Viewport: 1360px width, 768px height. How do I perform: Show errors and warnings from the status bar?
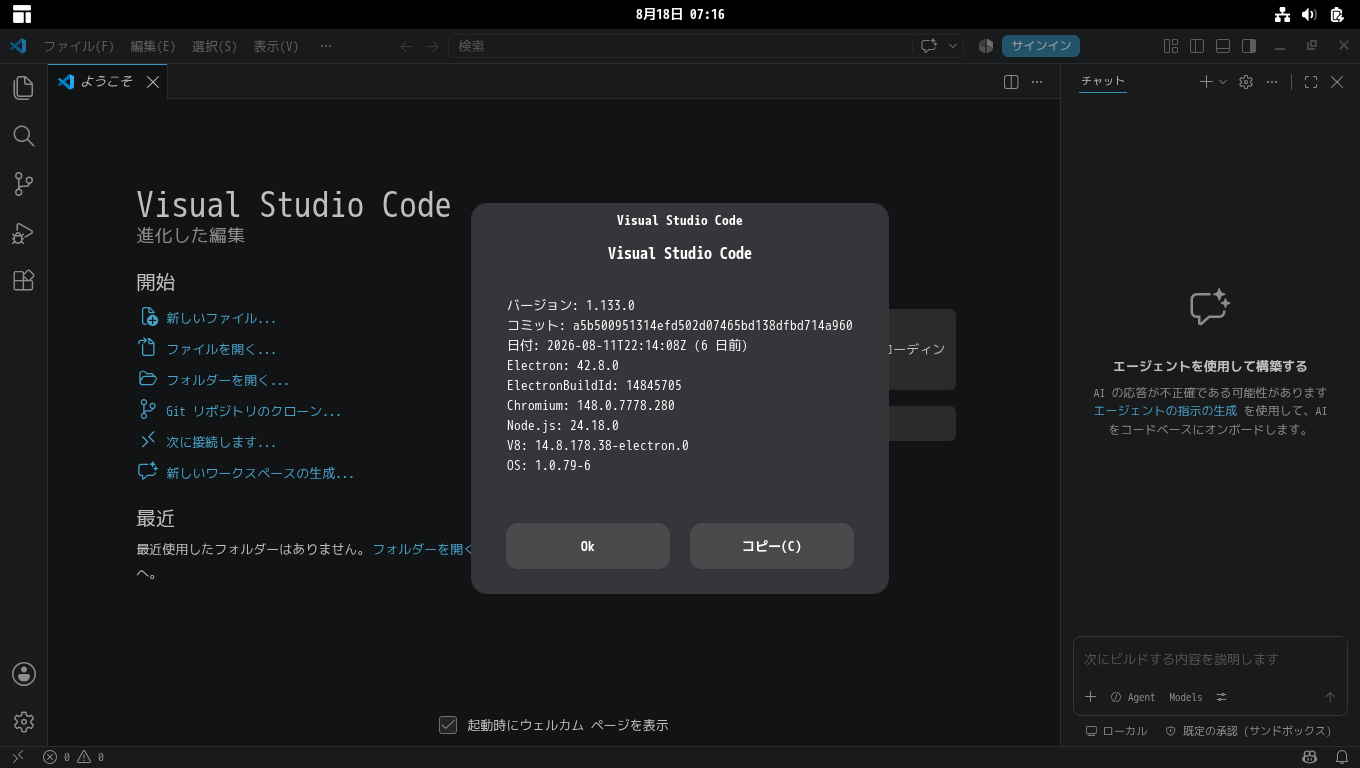click(x=74, y=757)
